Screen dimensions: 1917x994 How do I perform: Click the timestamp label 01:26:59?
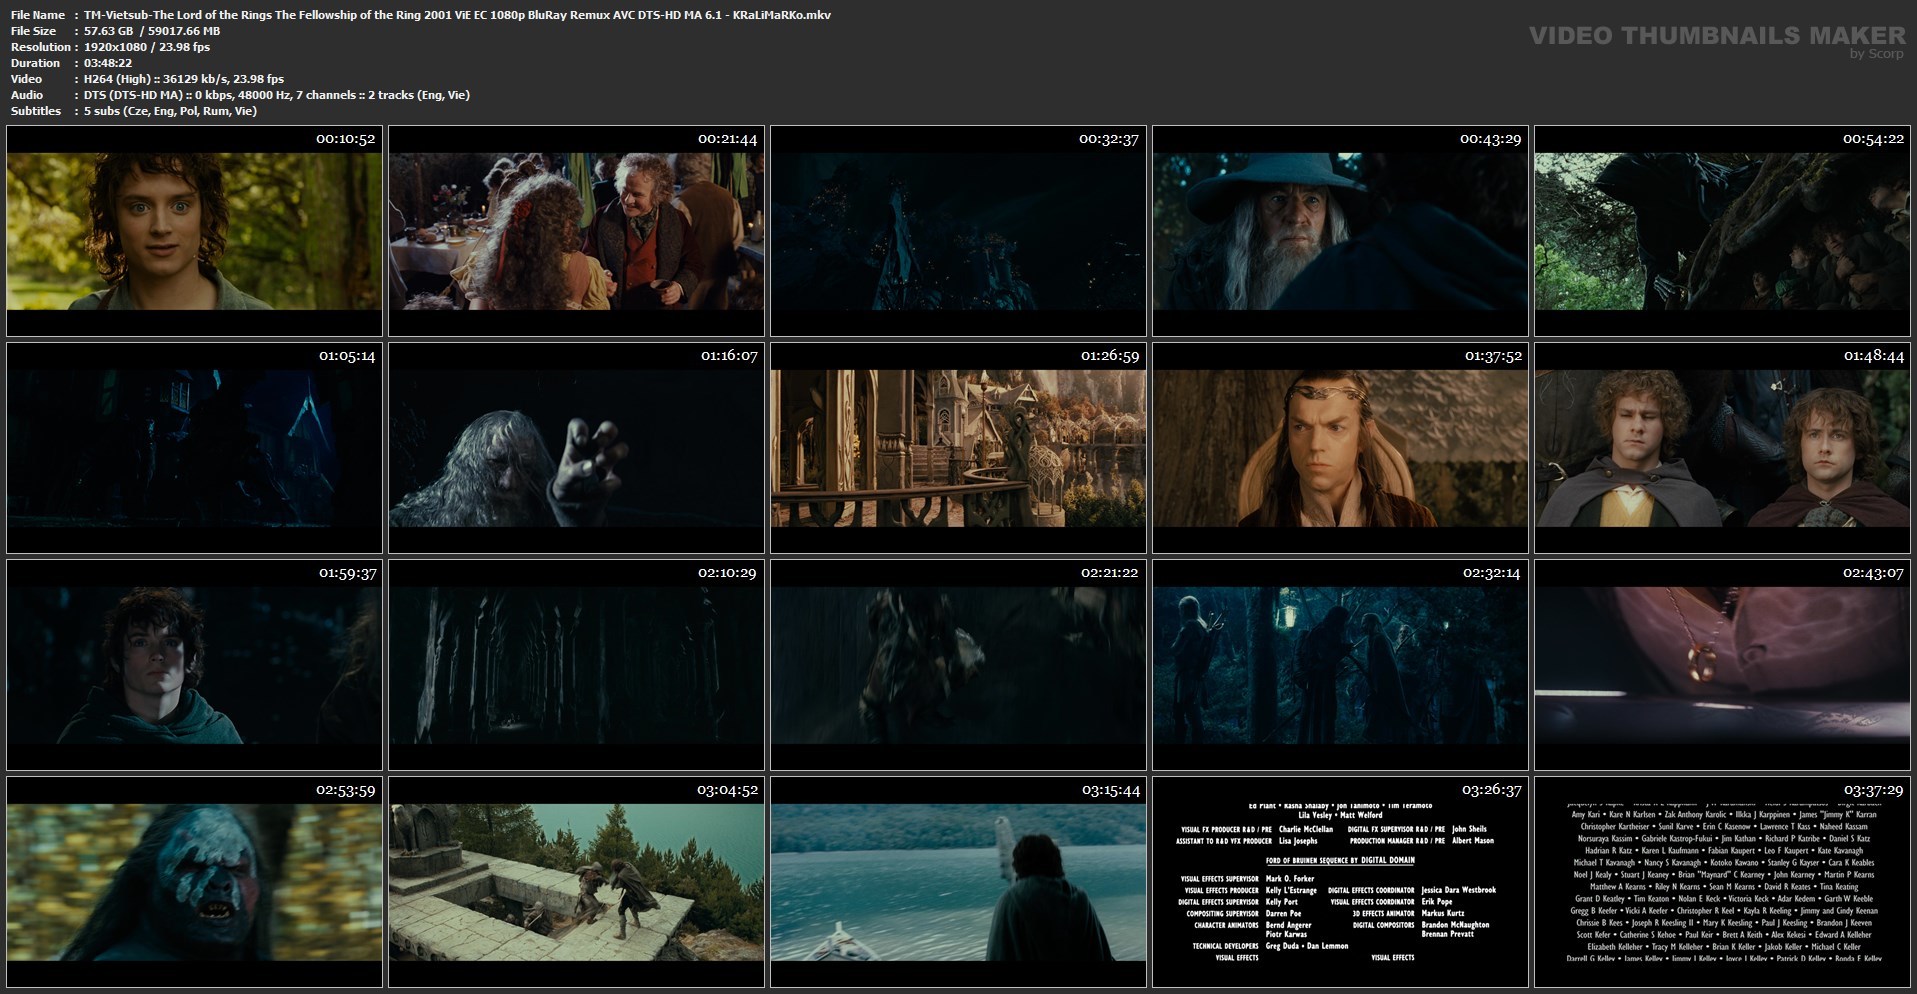[1109, 356]
